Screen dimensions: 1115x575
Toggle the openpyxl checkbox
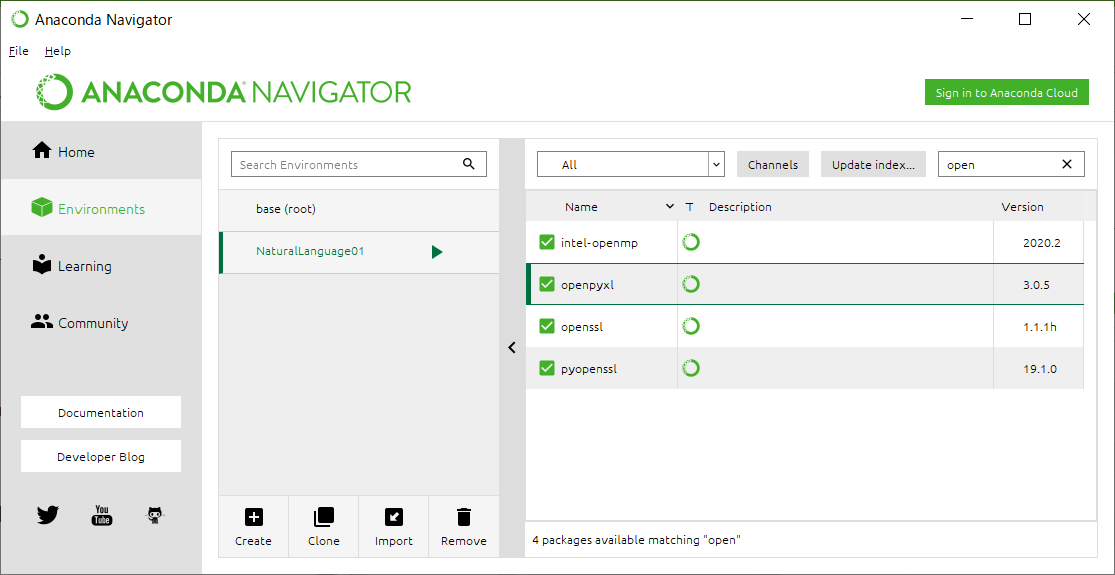pos(546,284)
